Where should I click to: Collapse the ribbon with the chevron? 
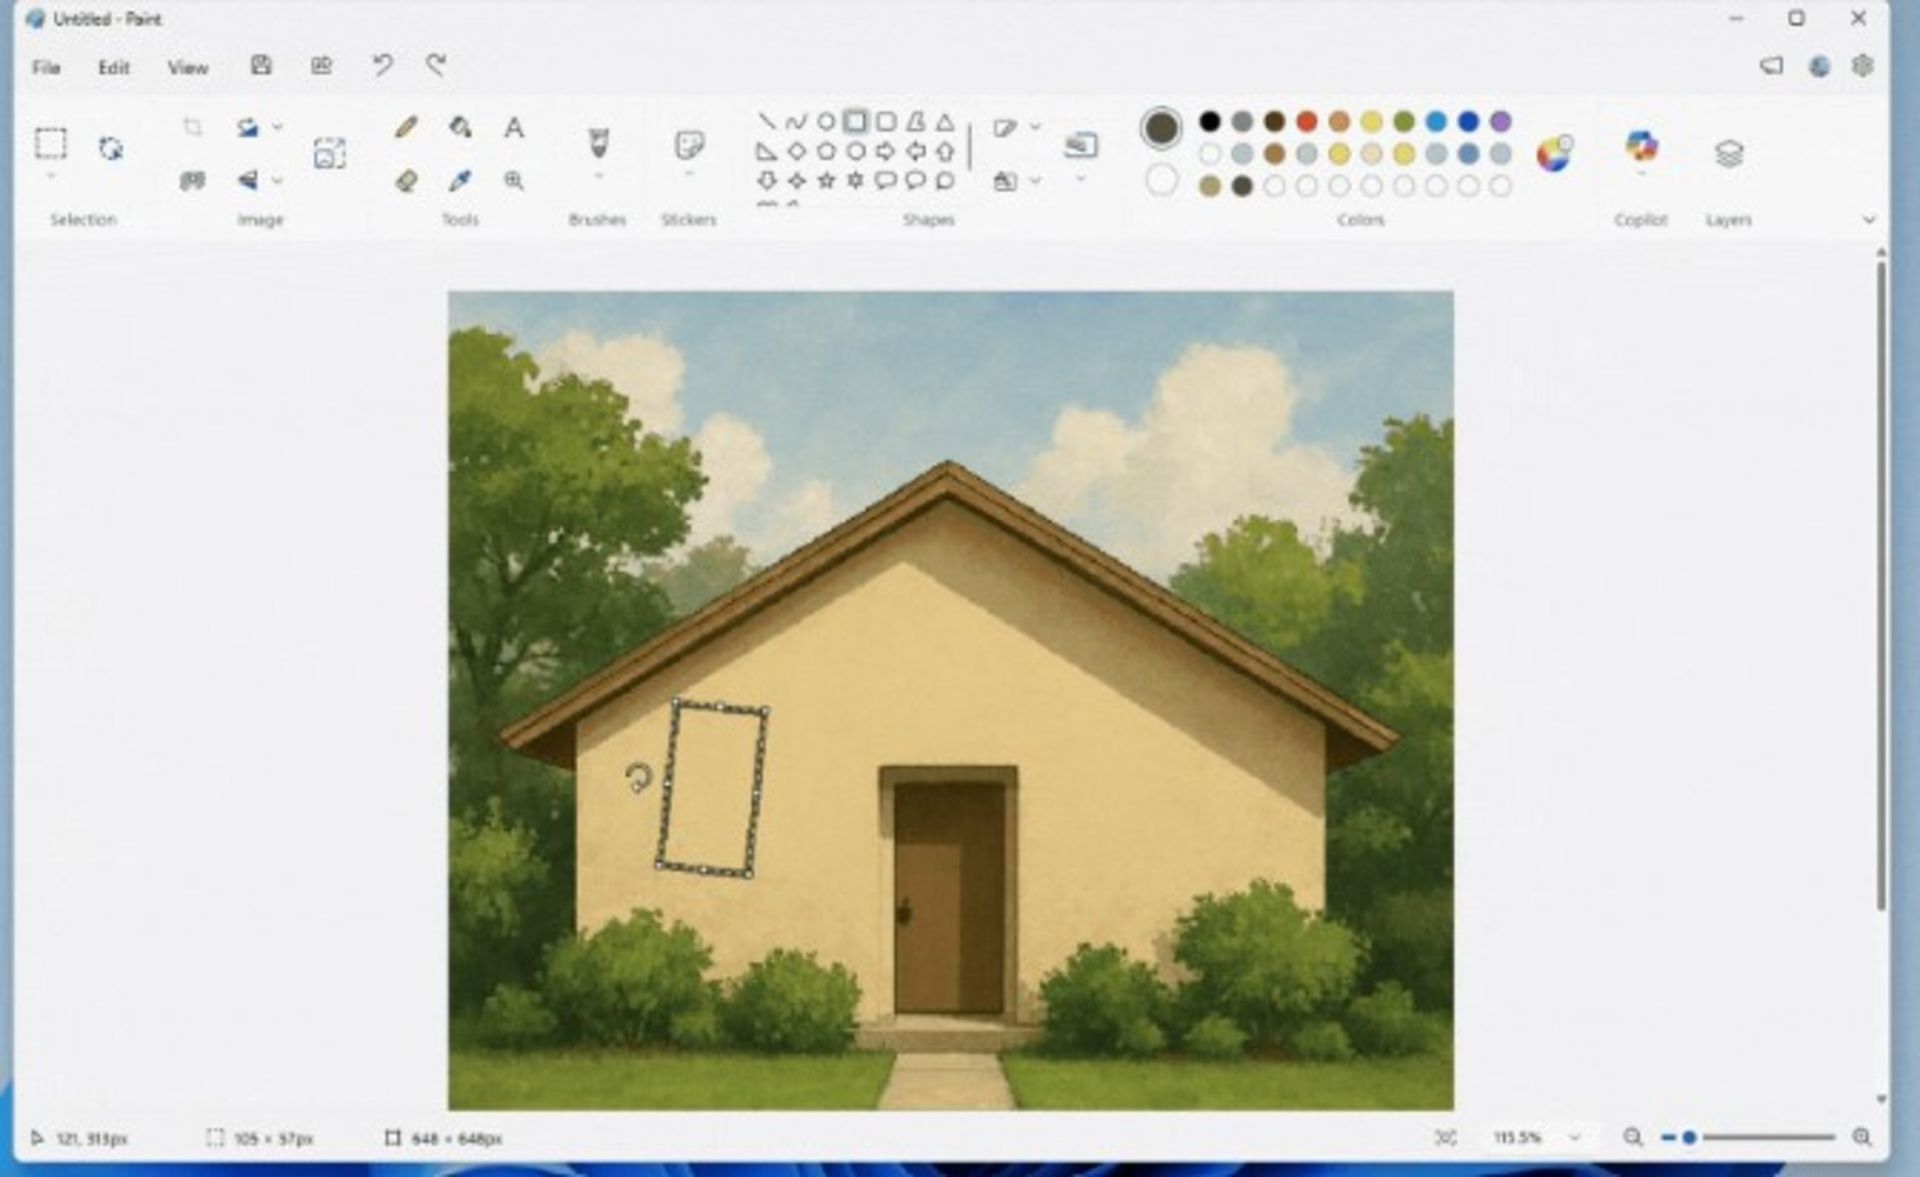[x=1869, y=219]
